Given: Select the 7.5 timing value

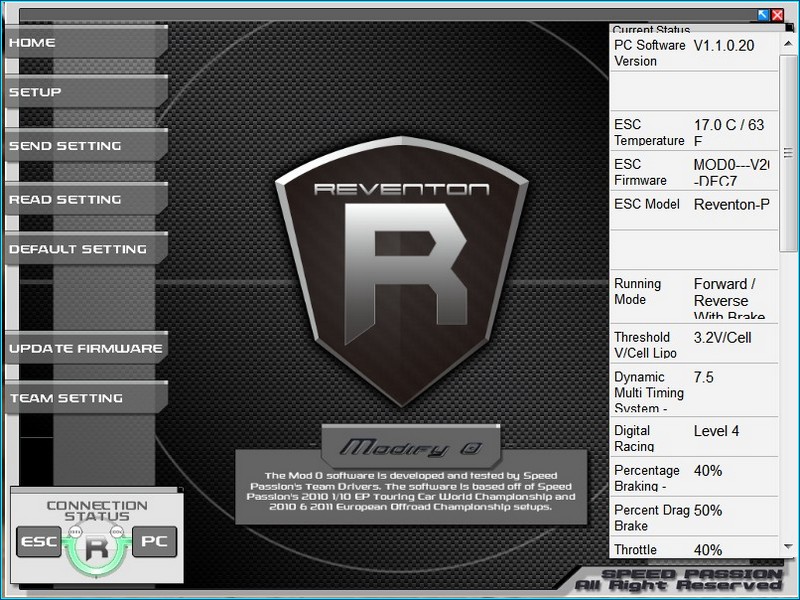Looking at the screenshot, I should click(x=704, y=378).
